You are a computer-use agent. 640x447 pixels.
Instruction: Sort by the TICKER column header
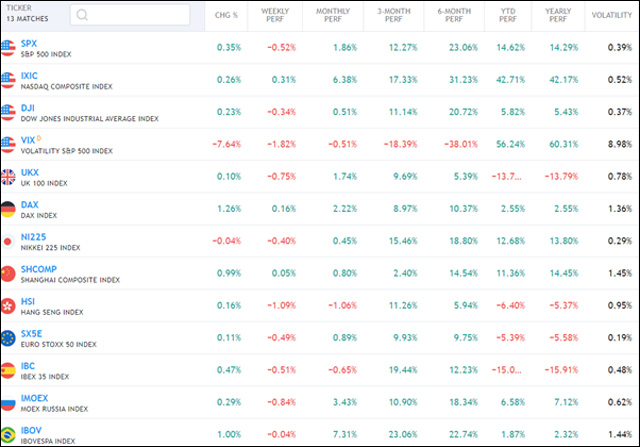19,8
